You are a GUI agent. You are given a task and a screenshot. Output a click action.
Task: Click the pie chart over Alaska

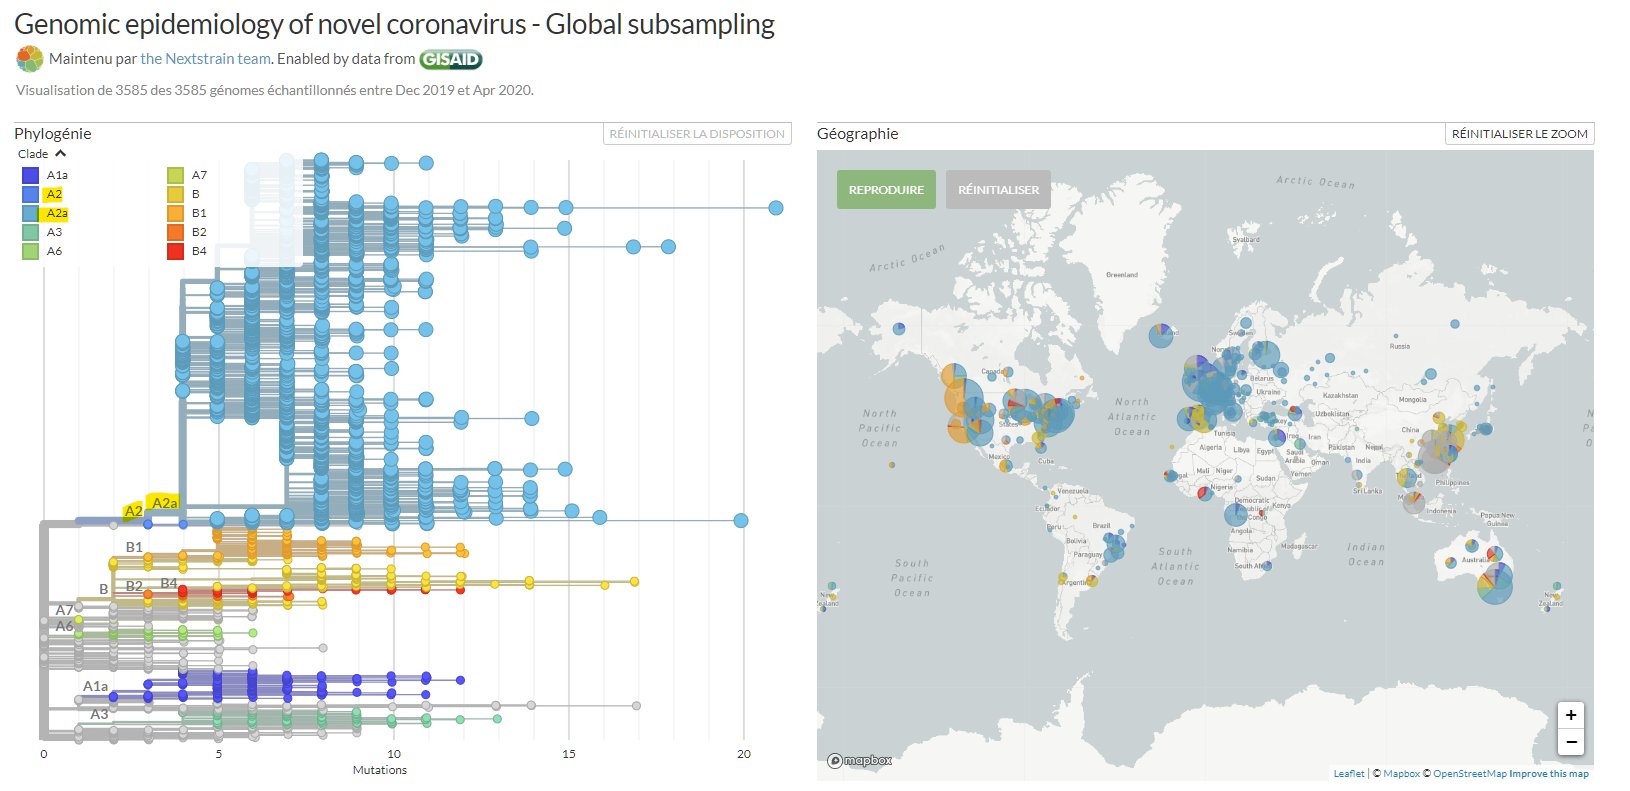click(899, 329)
